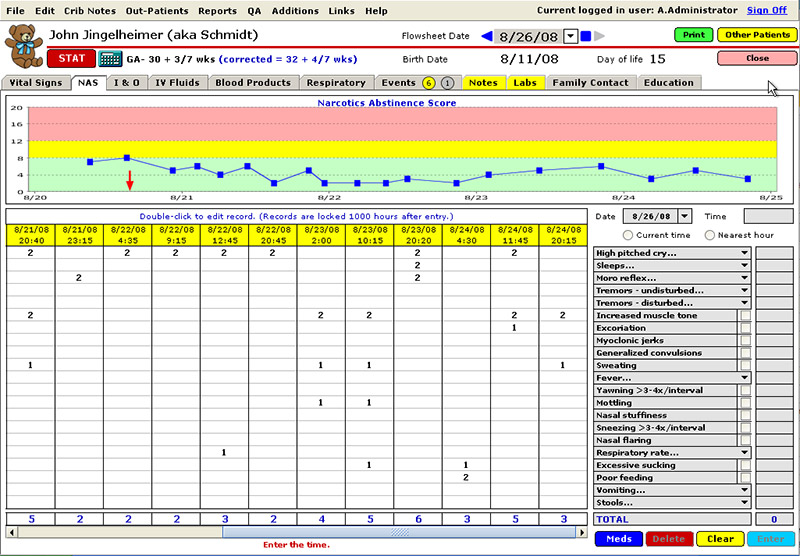800x556 pixels.
Task: Check the Excessive sucking checkbox
Action: [745, 466]
